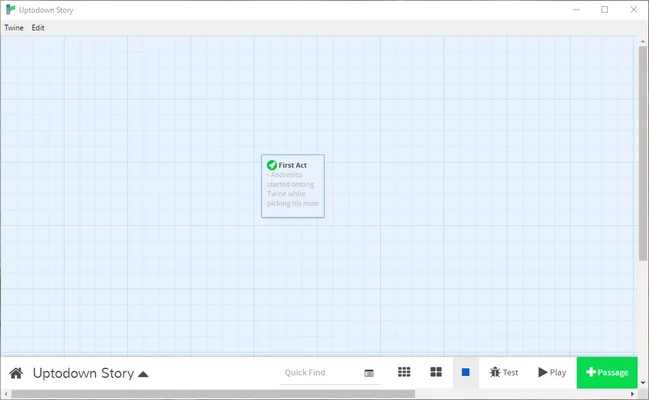Add a new passage with +Passage
Screen dimensions: 649x400
point(607,372)
